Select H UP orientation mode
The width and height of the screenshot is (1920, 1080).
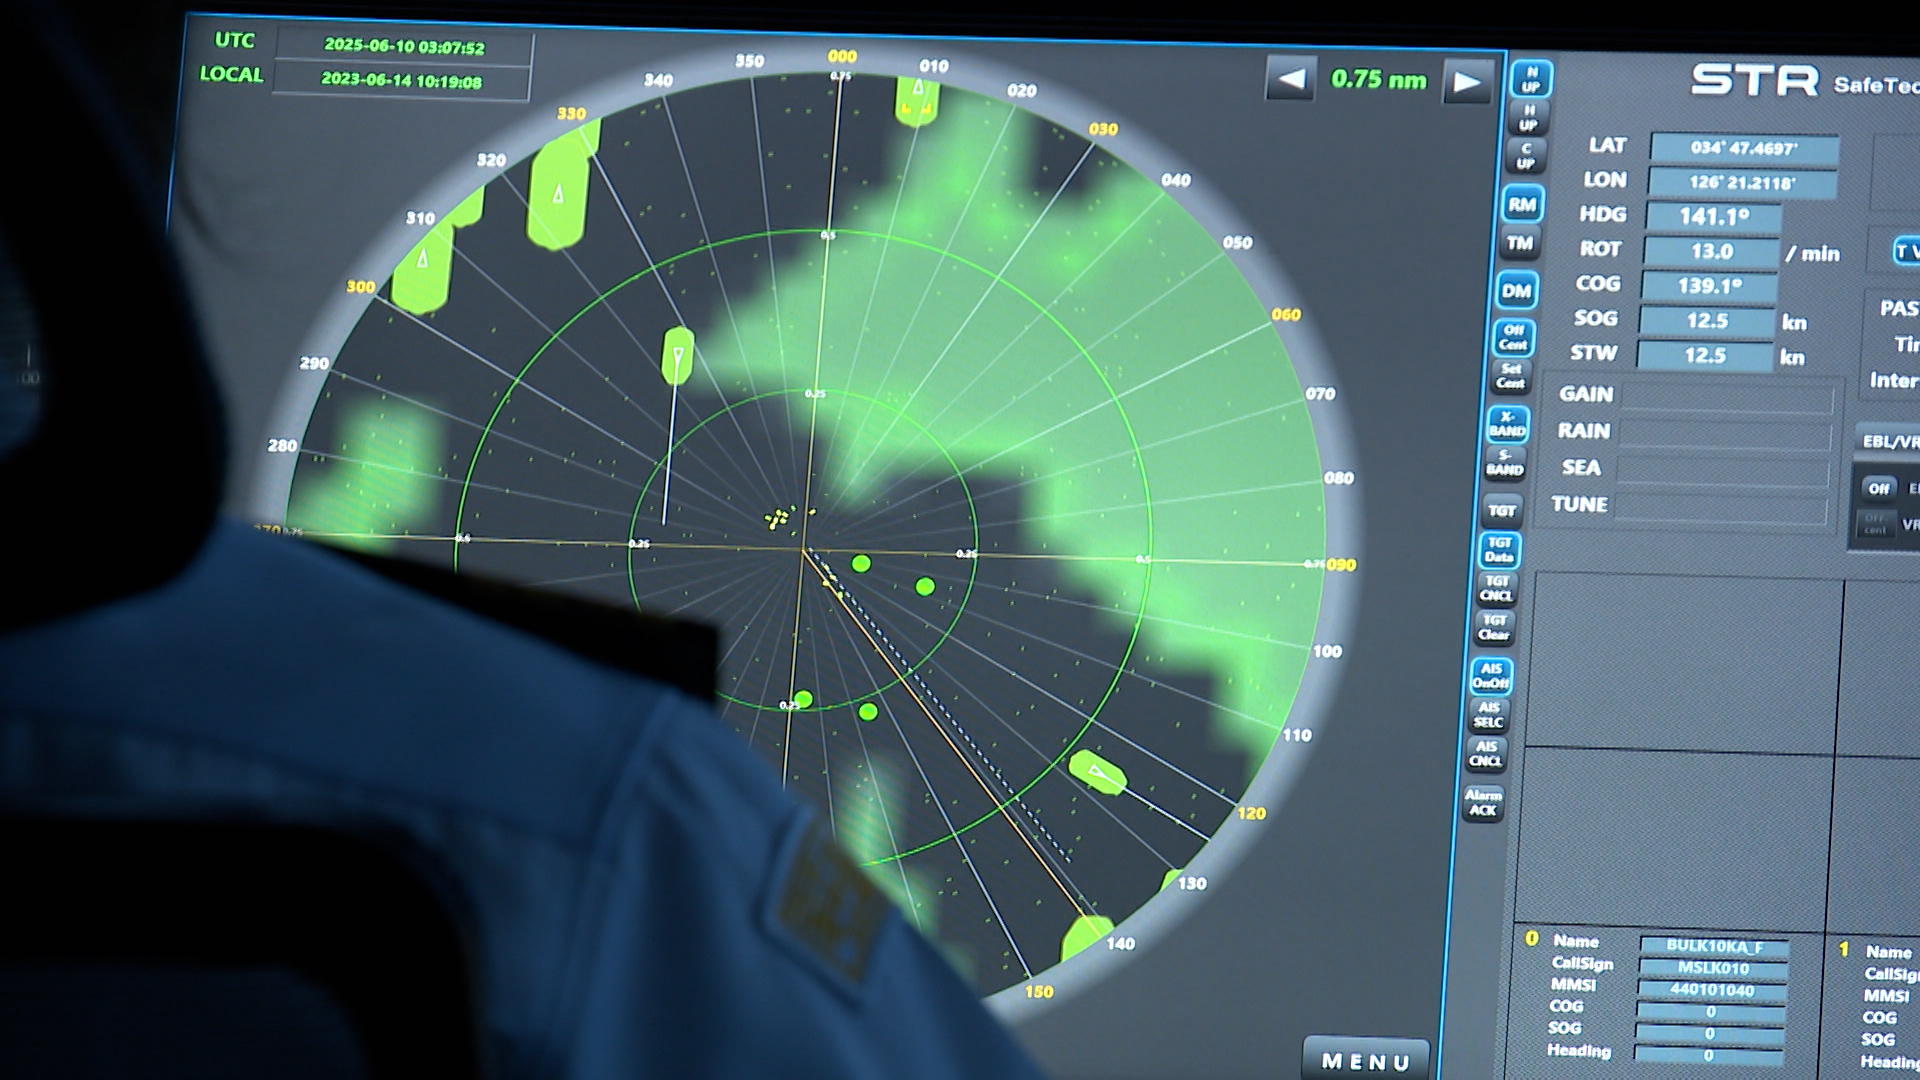pos(1528,118)
